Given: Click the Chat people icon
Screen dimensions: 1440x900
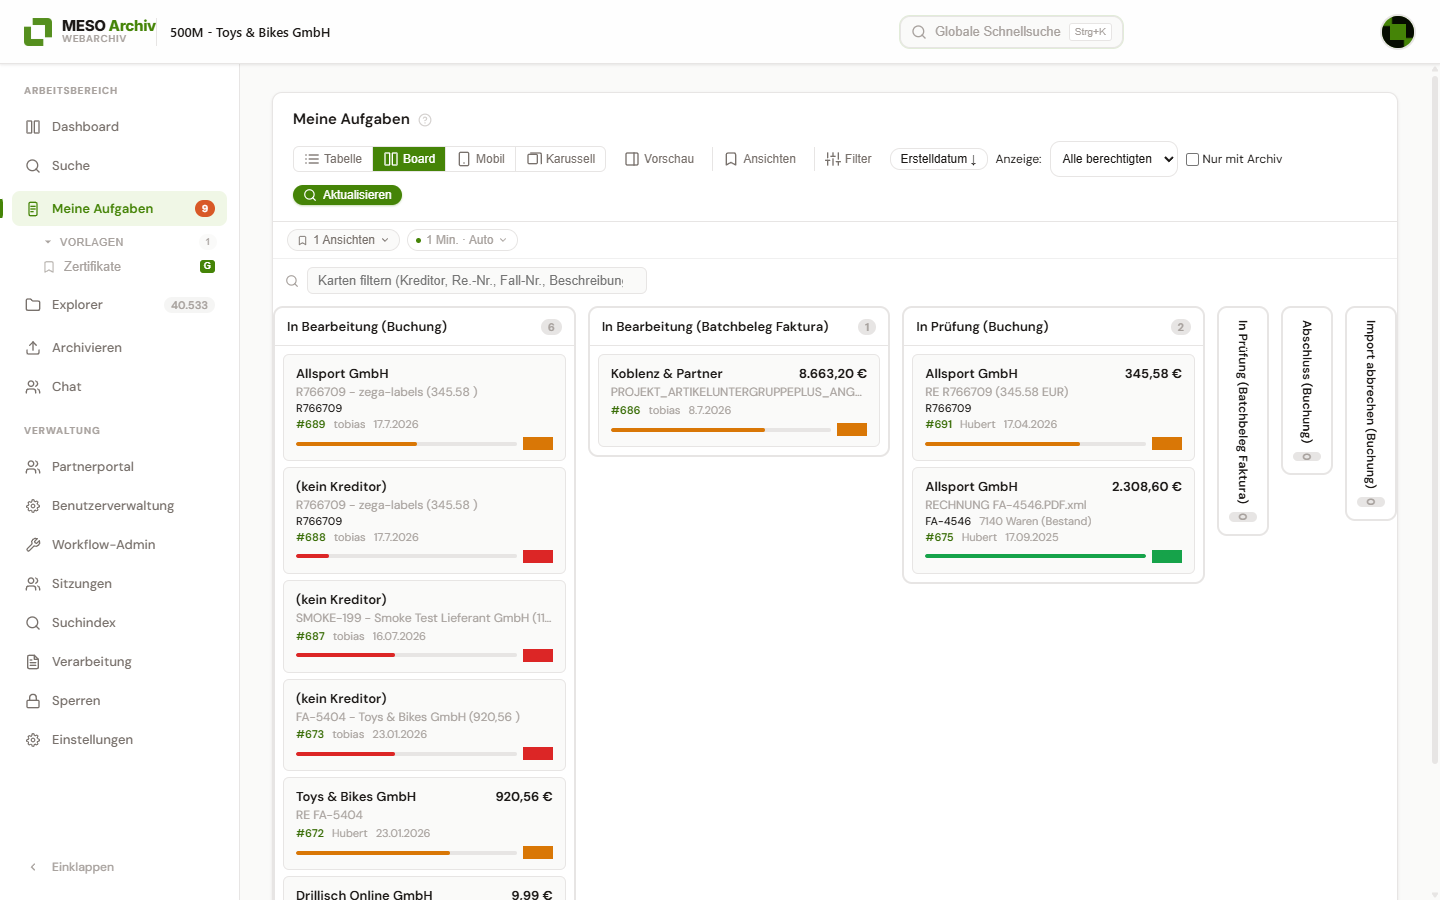Looking at the screenshot, I should (33, 387).
